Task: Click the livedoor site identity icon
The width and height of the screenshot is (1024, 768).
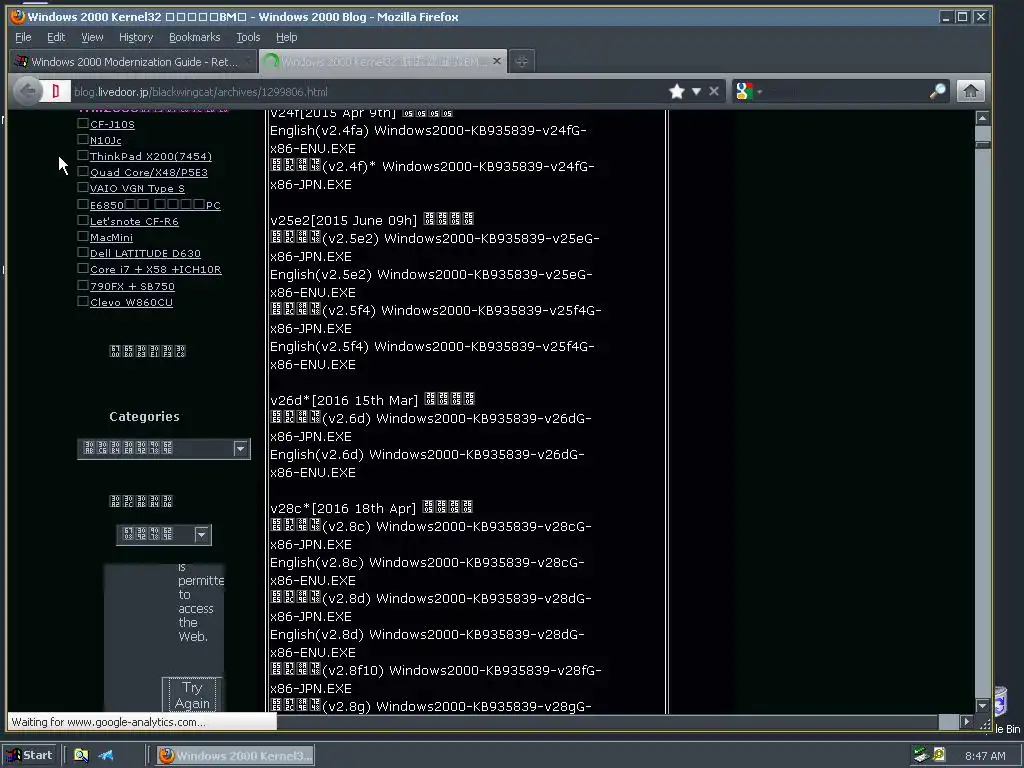Action: (x=56, y=91)
